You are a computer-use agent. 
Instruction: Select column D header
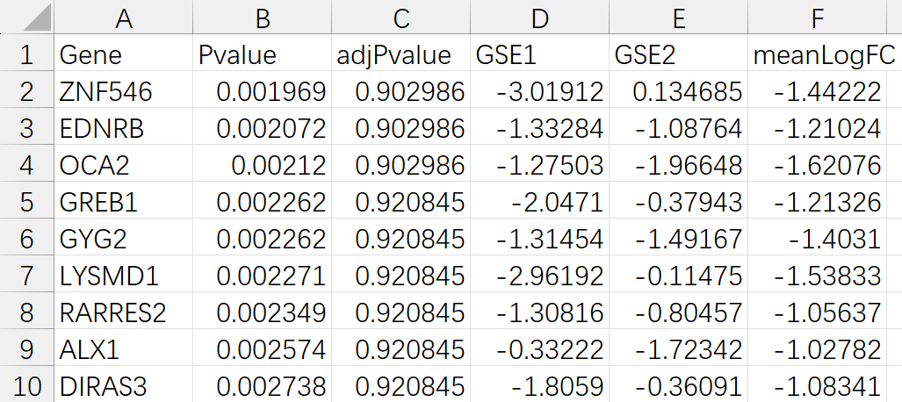pyautogui.click(x=540, y=17)
